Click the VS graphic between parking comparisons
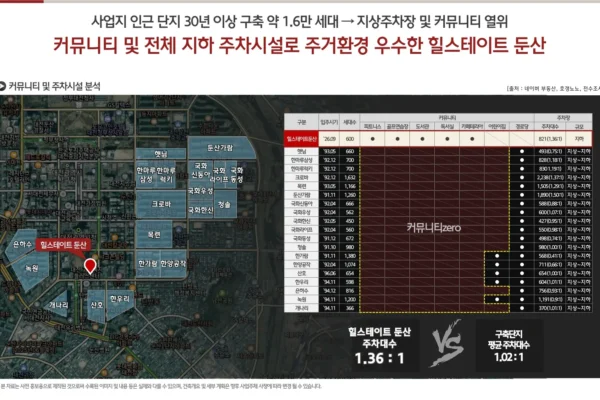 (447, 343)
